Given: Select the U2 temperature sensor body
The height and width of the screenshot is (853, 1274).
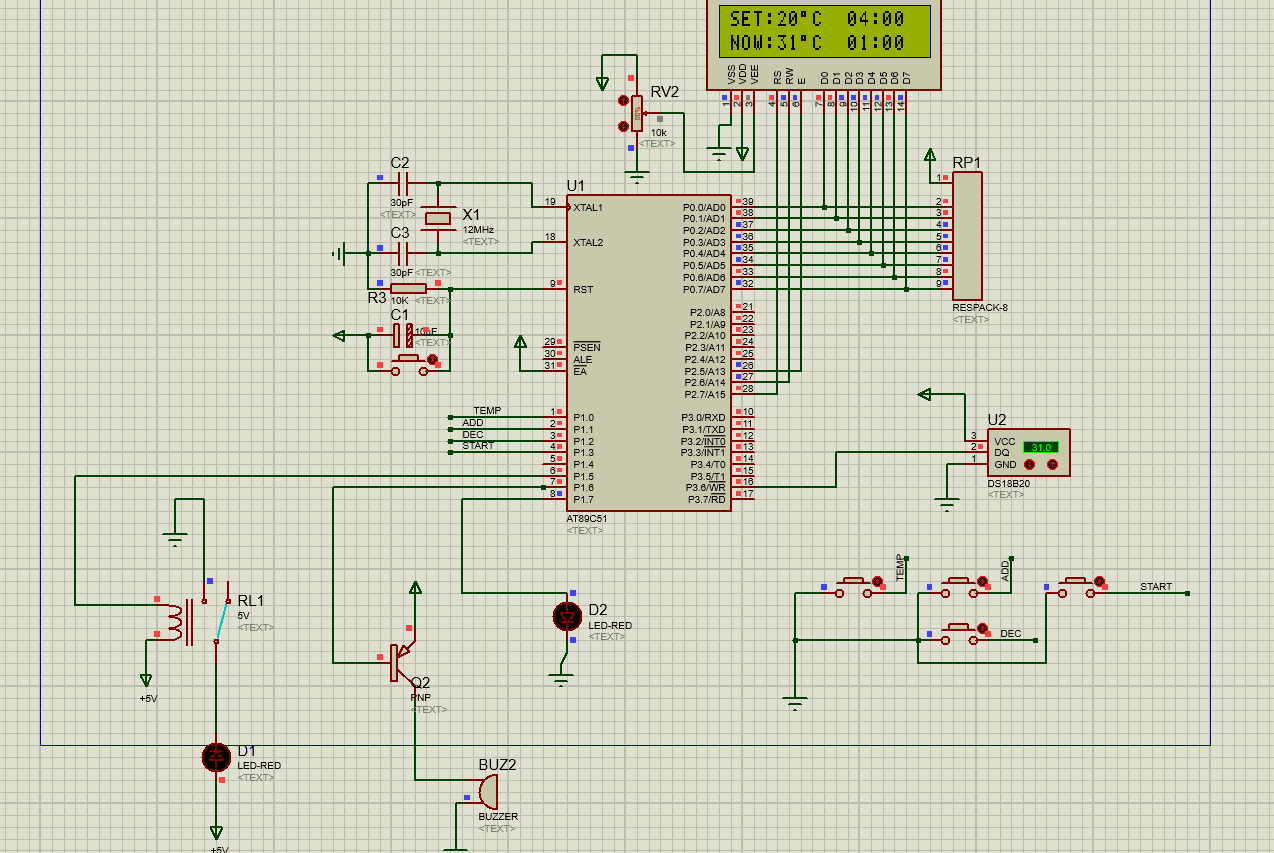Looking at the screenshot, I should click(x=1028, y=452).
